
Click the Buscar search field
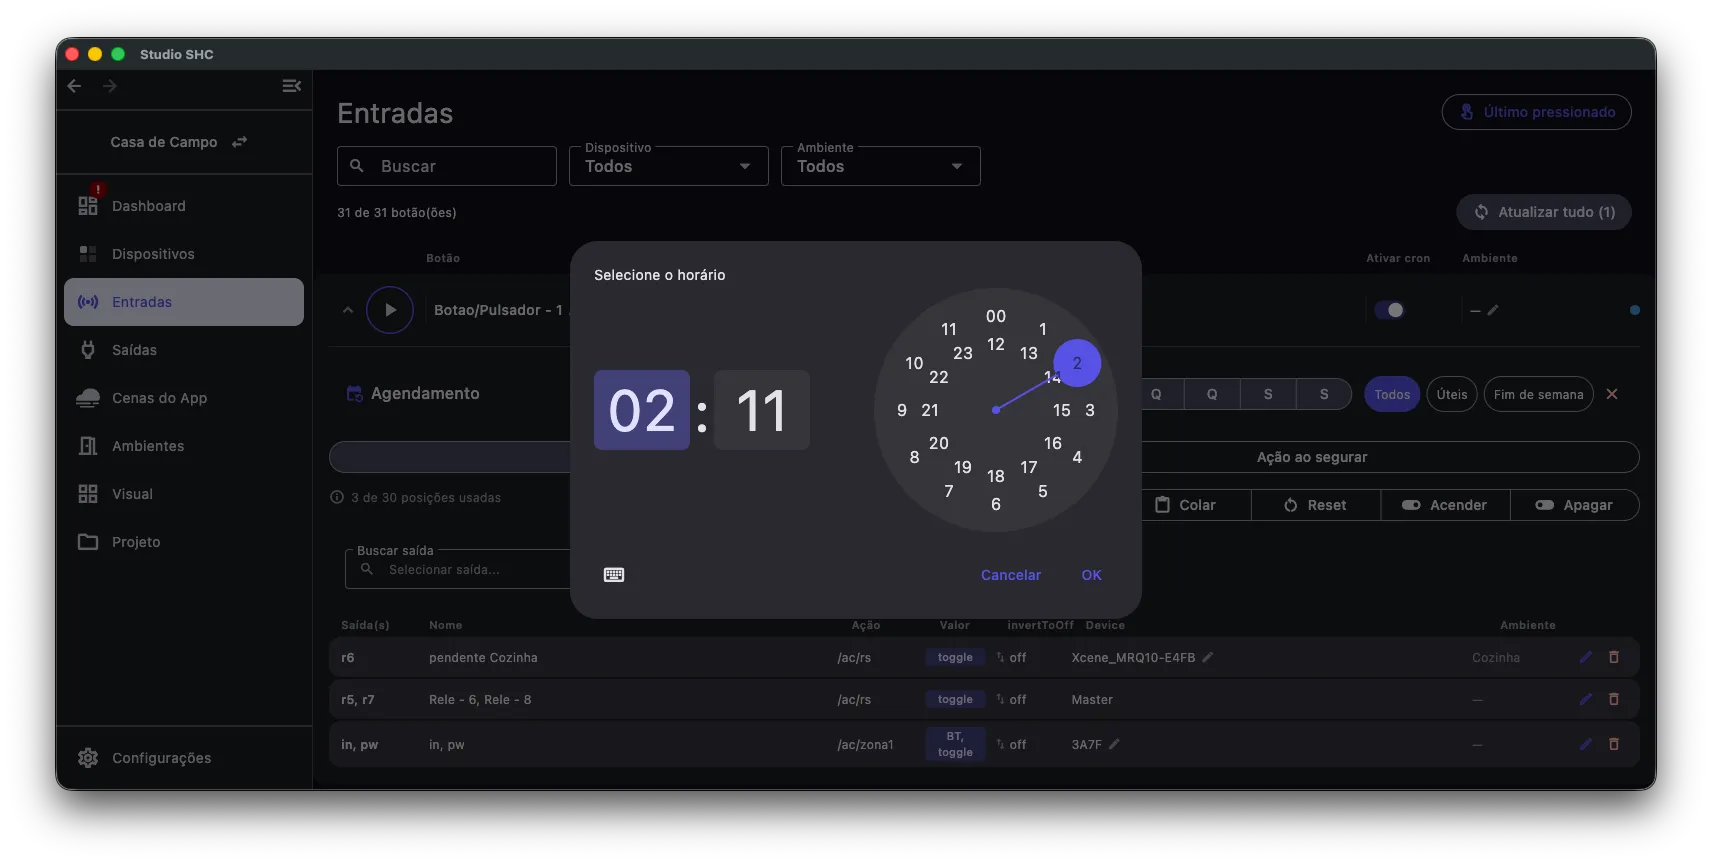click(x=447, y=166)
